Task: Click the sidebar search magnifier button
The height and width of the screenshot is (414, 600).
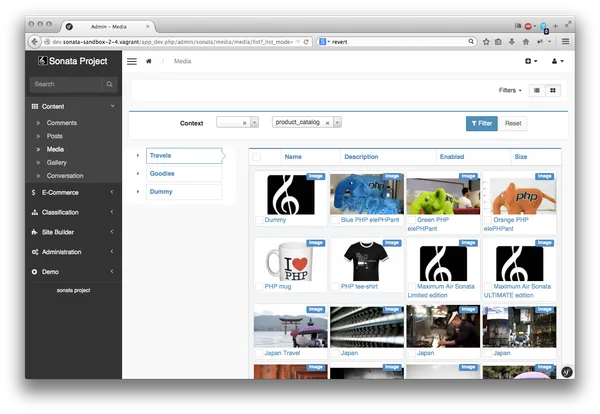Action: (110, 84)
